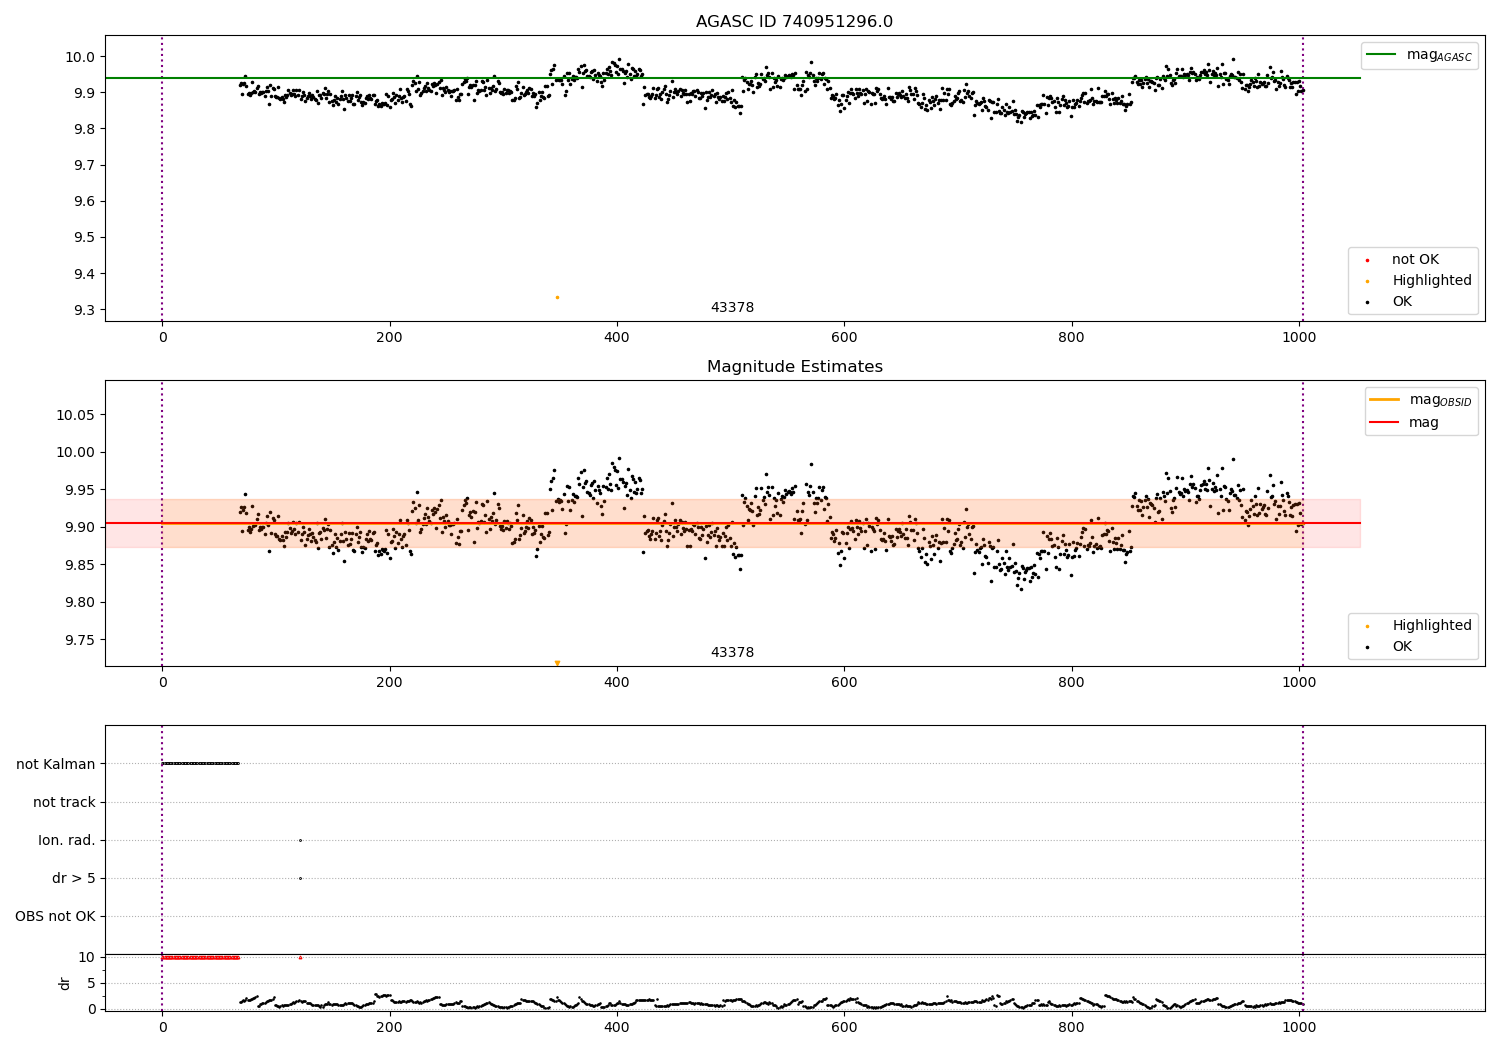Click 'OK' legend entry in top plot
Screen dimensions: 1500x1050
(1391, 302)
